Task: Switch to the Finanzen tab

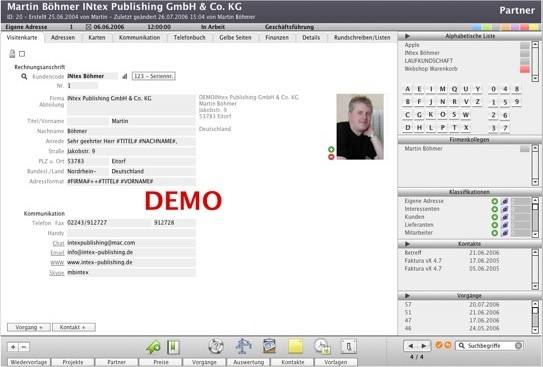Action: click(x=277, y=37)
